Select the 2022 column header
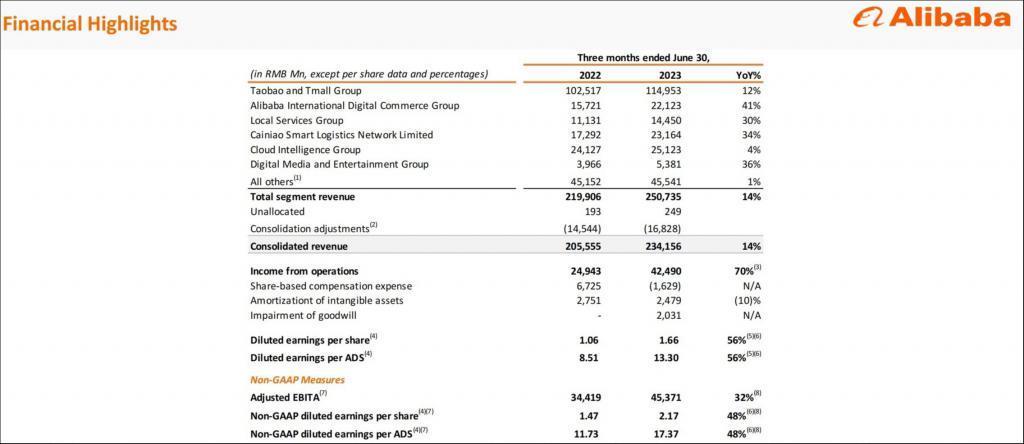 pyautogui.click(x=591, y=75)
